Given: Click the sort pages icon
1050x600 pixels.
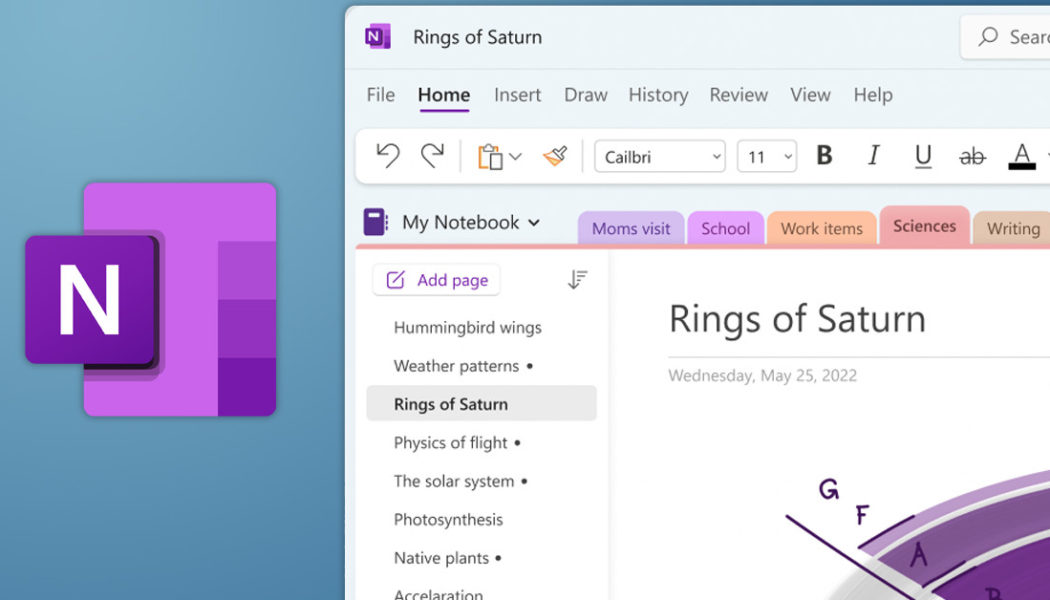Looking at the screenshot, I should pyautogui.click(x=578, y=280).
